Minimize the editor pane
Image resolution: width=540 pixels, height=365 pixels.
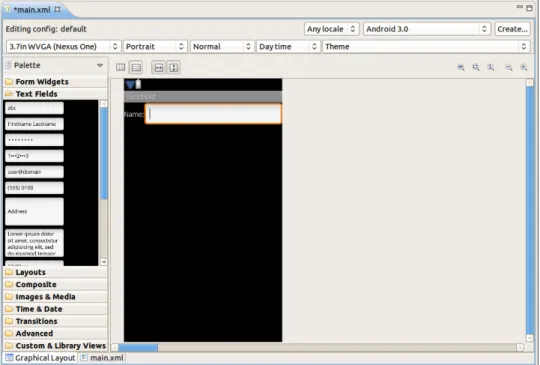(x=520, y=7)
